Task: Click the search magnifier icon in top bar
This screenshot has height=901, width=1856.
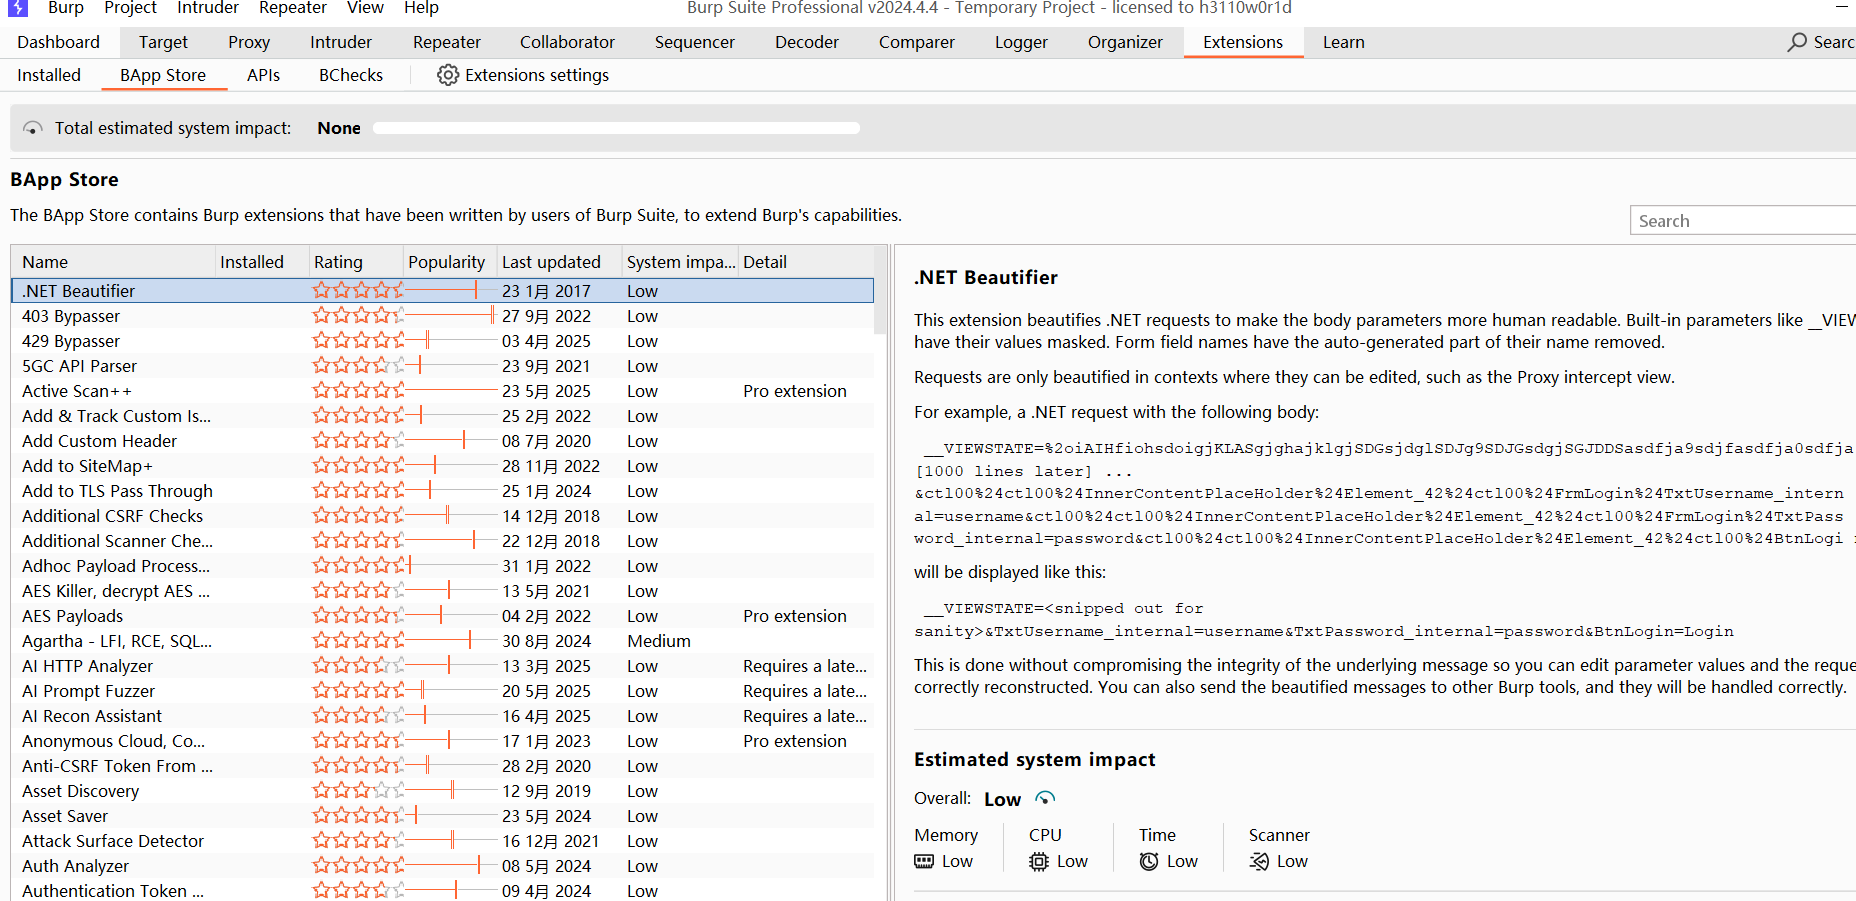Action: click(1798, 42)
